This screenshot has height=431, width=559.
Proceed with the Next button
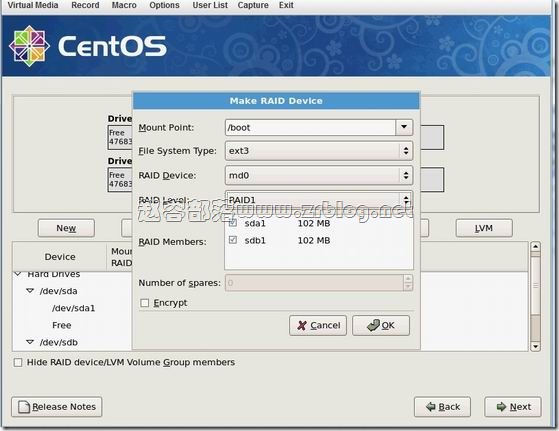(513, 407)
